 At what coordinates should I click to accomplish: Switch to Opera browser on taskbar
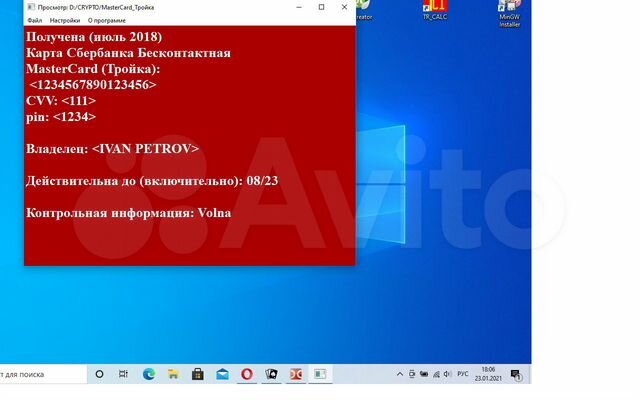click(x=247, y=374)
